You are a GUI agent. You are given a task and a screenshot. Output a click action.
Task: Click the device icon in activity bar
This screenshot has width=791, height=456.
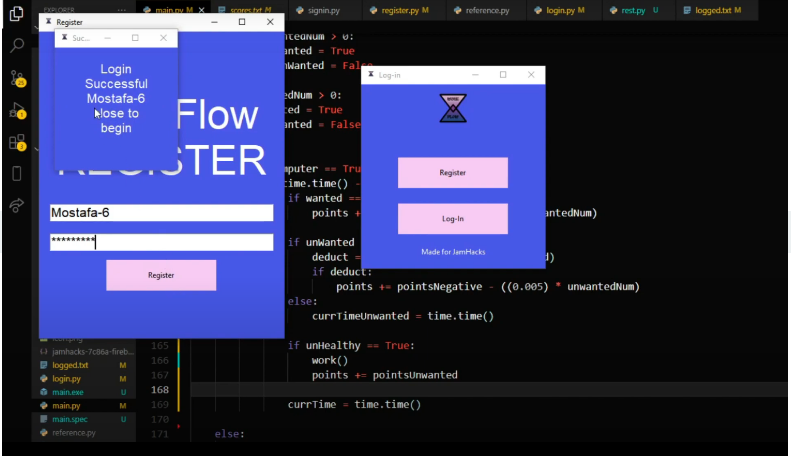click(x=17, y=174)
